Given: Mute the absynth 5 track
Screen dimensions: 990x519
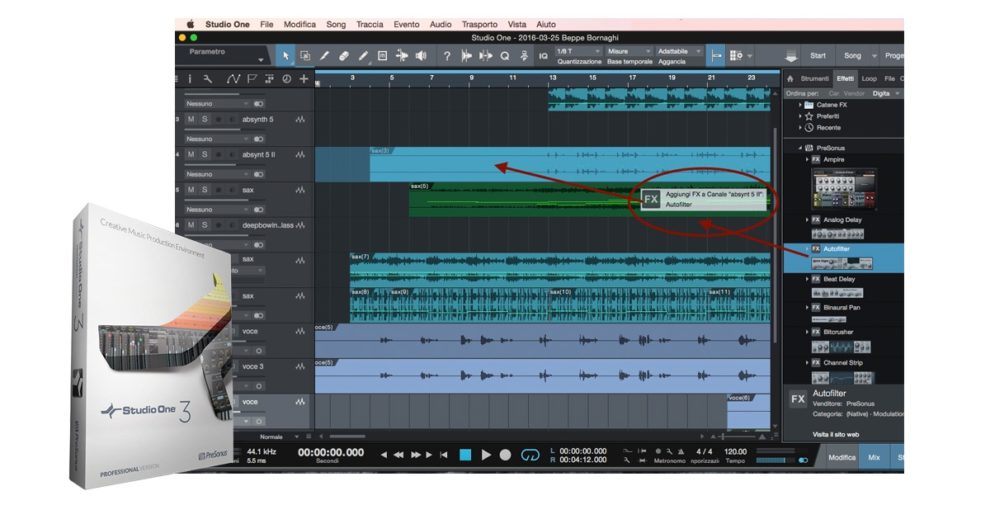Looking at the screenshot, I should click(x=190, y=119).
